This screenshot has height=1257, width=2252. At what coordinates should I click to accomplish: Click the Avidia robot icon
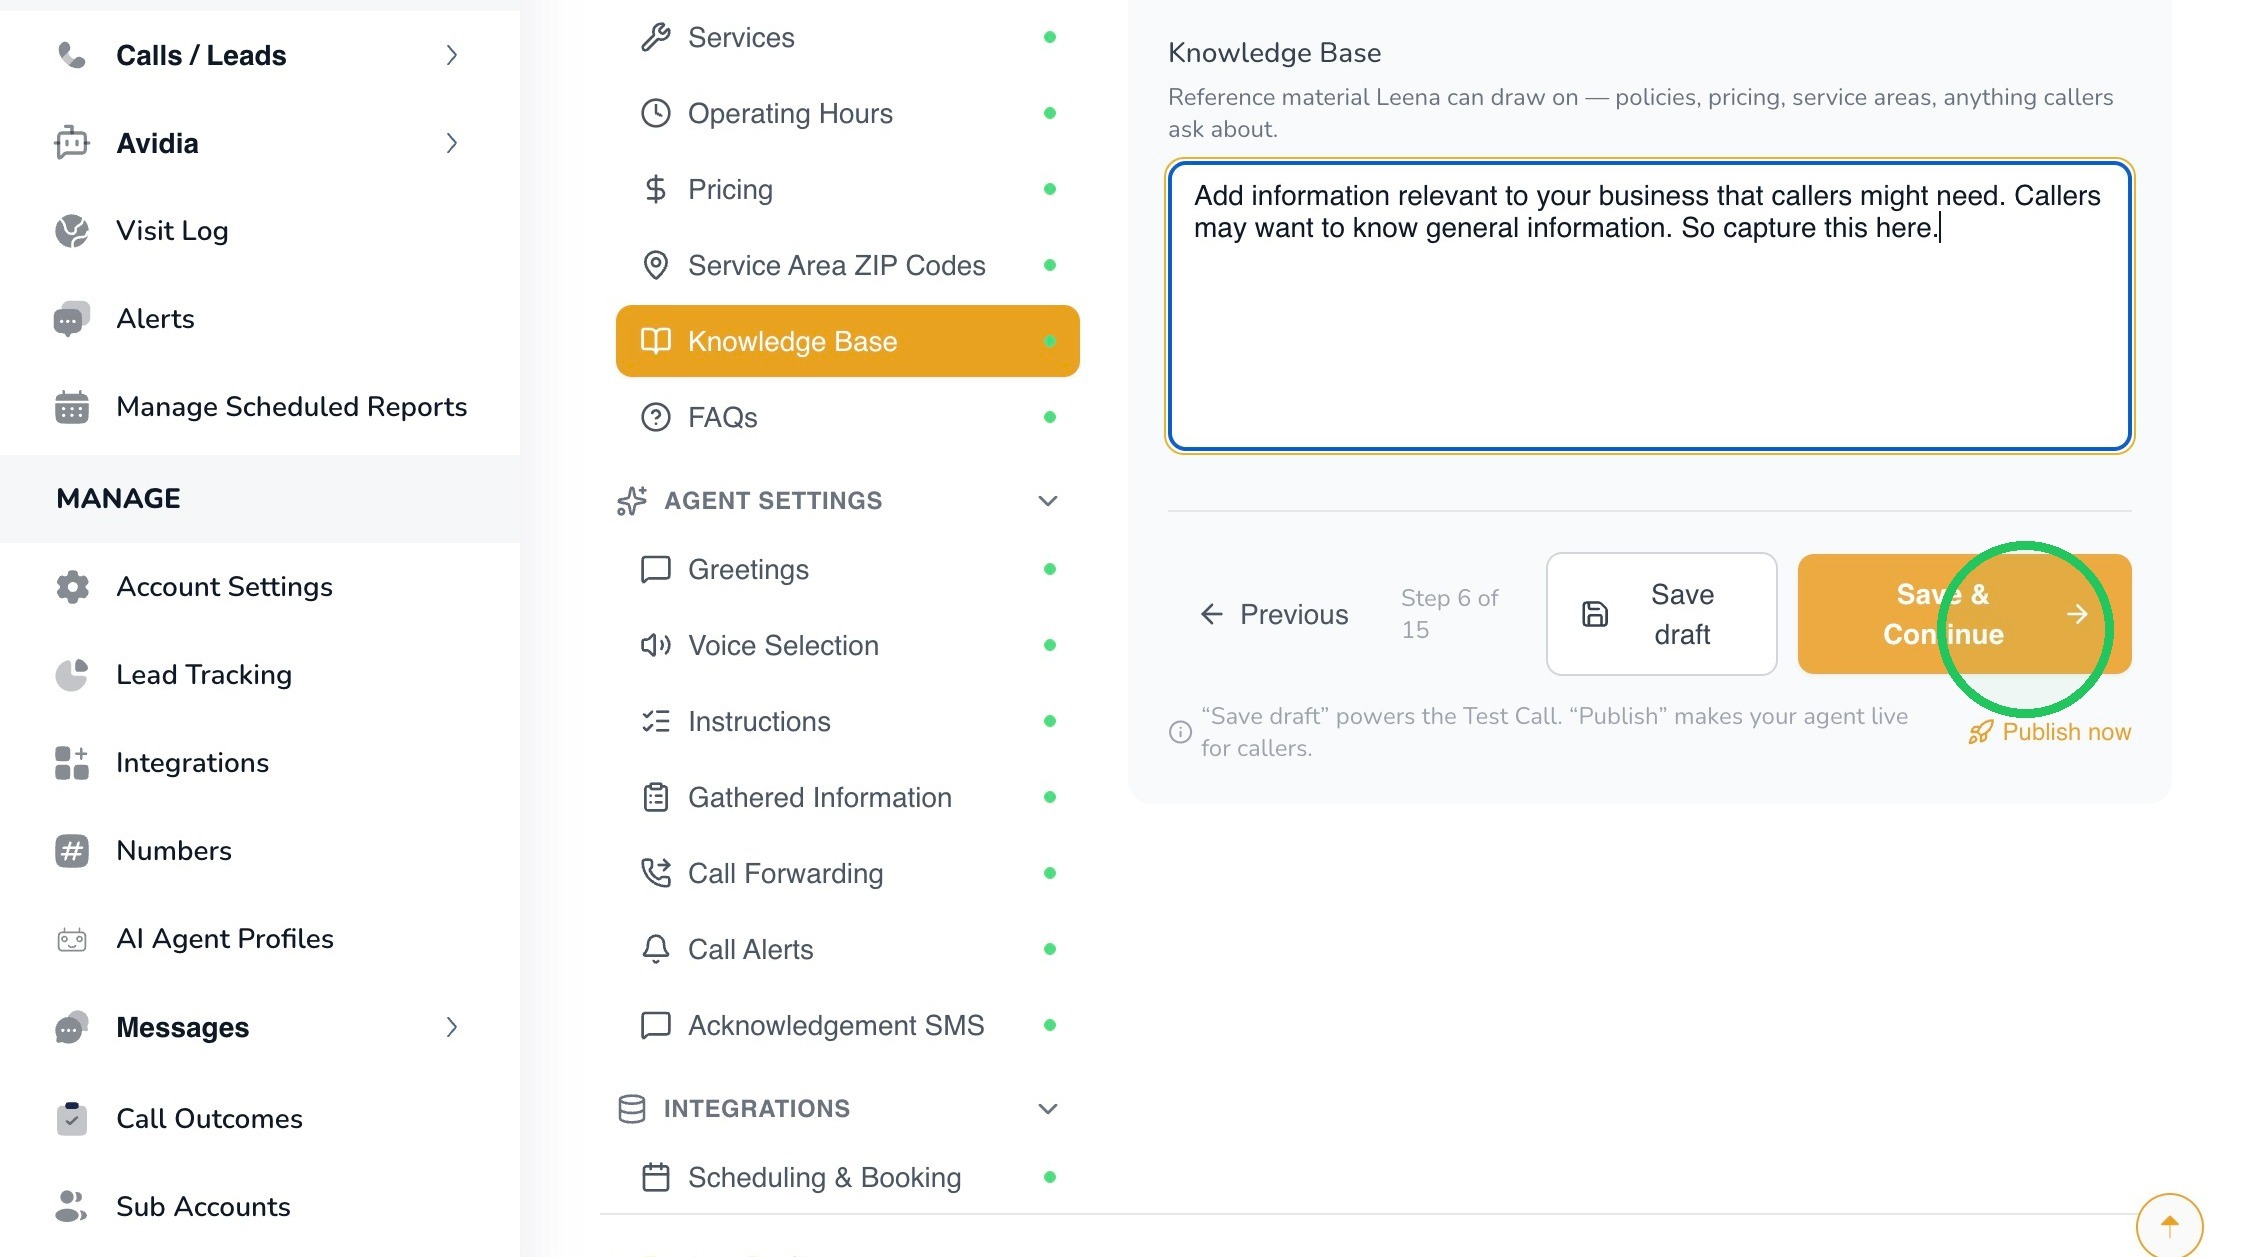coord(71,143)
